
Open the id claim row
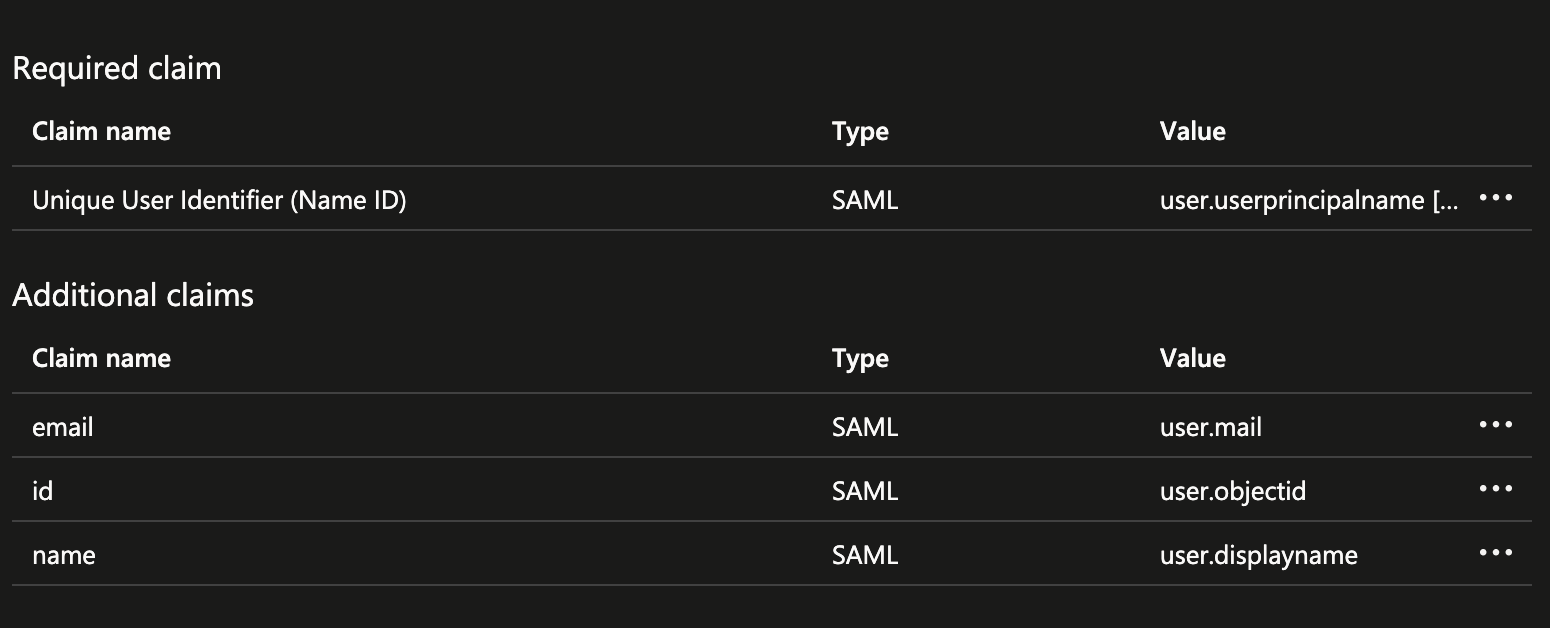[x=43, y=491]
